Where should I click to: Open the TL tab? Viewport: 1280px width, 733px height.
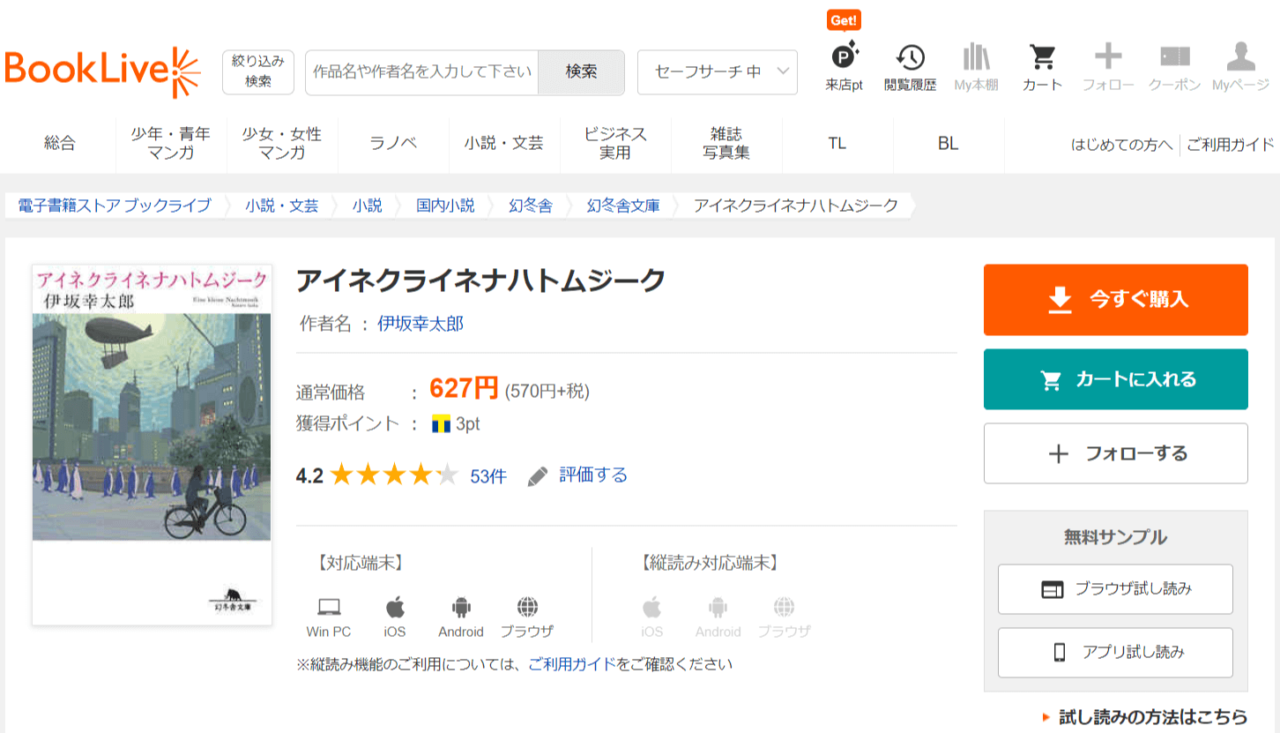tap(837, 143)
